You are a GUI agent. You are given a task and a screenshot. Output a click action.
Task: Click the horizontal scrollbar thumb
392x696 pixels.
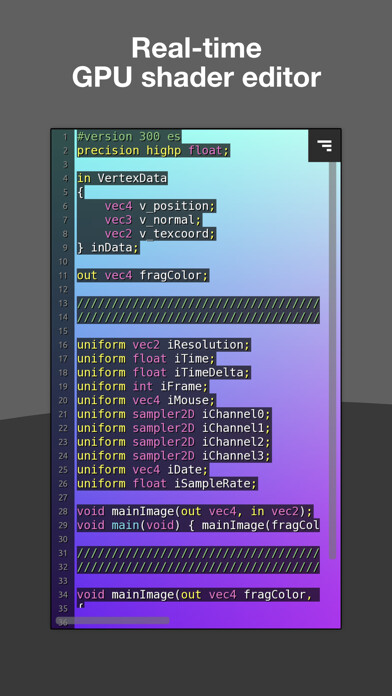point(112,620)
